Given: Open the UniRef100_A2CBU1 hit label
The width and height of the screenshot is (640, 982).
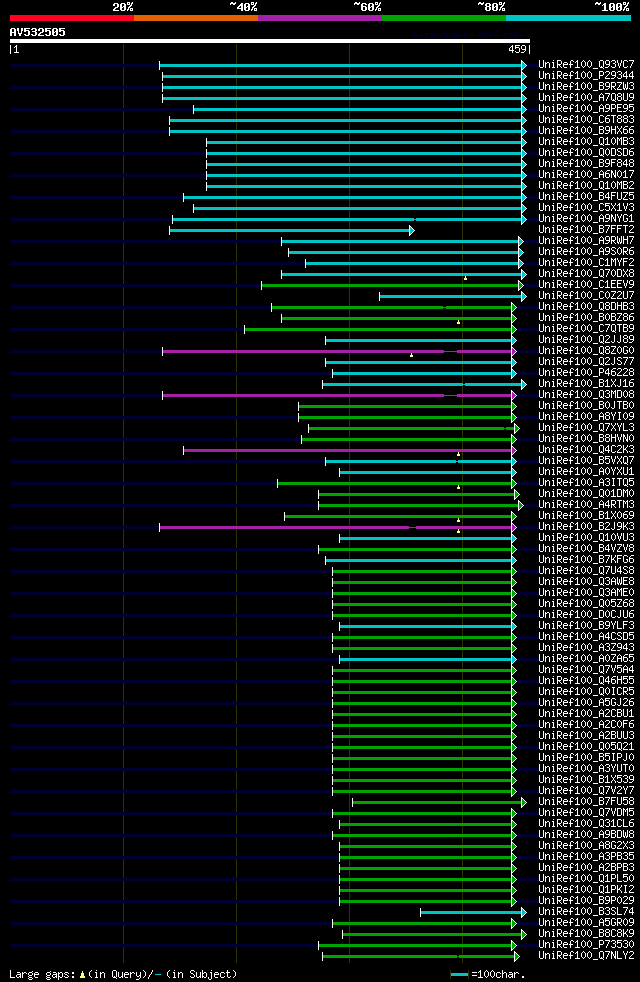Looking at the screenshot, I should coord(586,714).
